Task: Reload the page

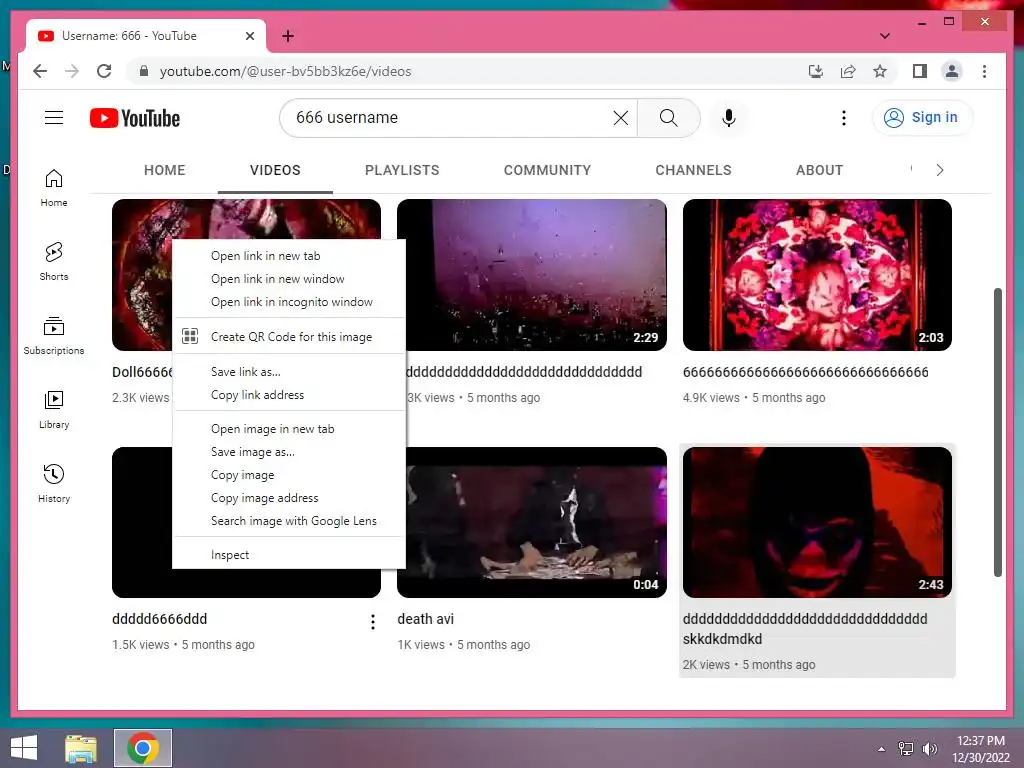Action: tap(104, 71)
